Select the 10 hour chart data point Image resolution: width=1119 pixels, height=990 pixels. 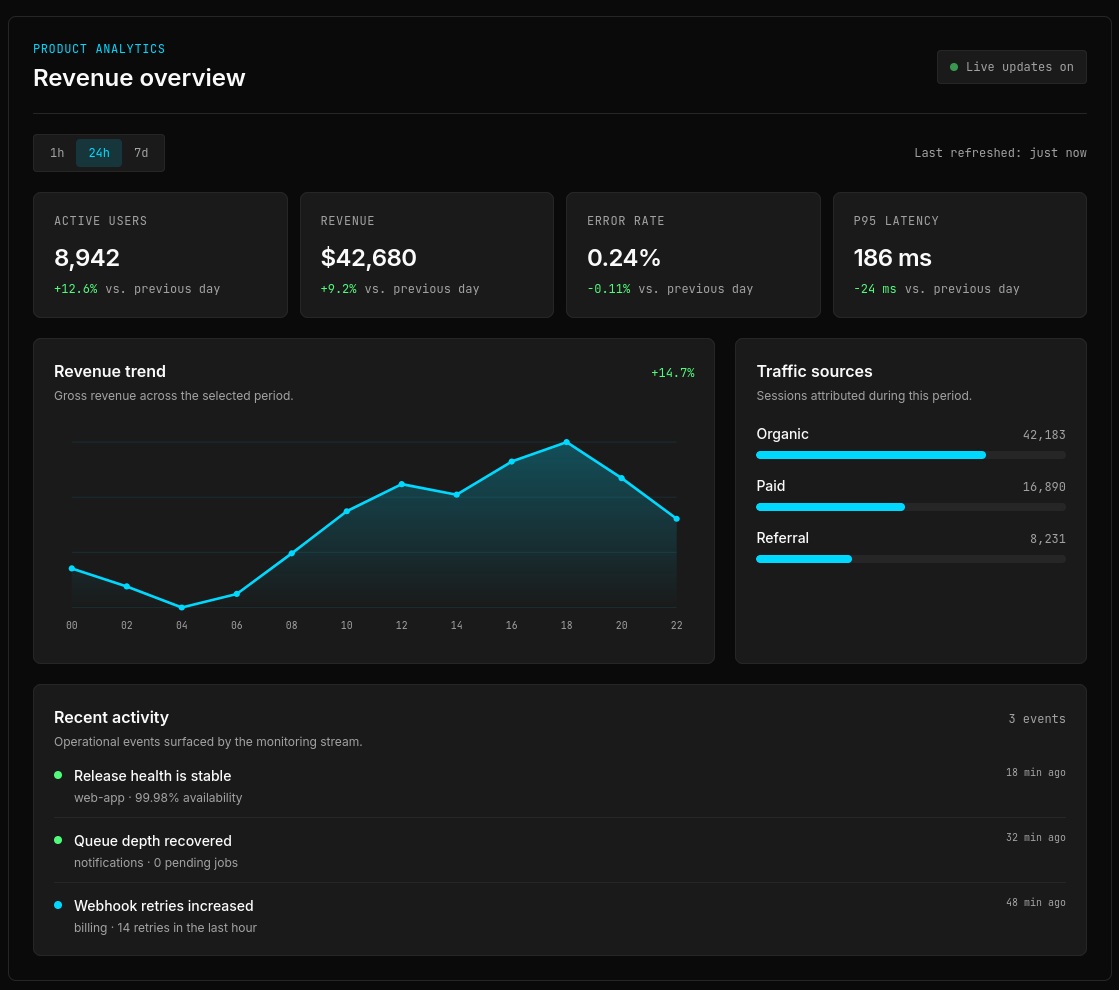(347, 511)
